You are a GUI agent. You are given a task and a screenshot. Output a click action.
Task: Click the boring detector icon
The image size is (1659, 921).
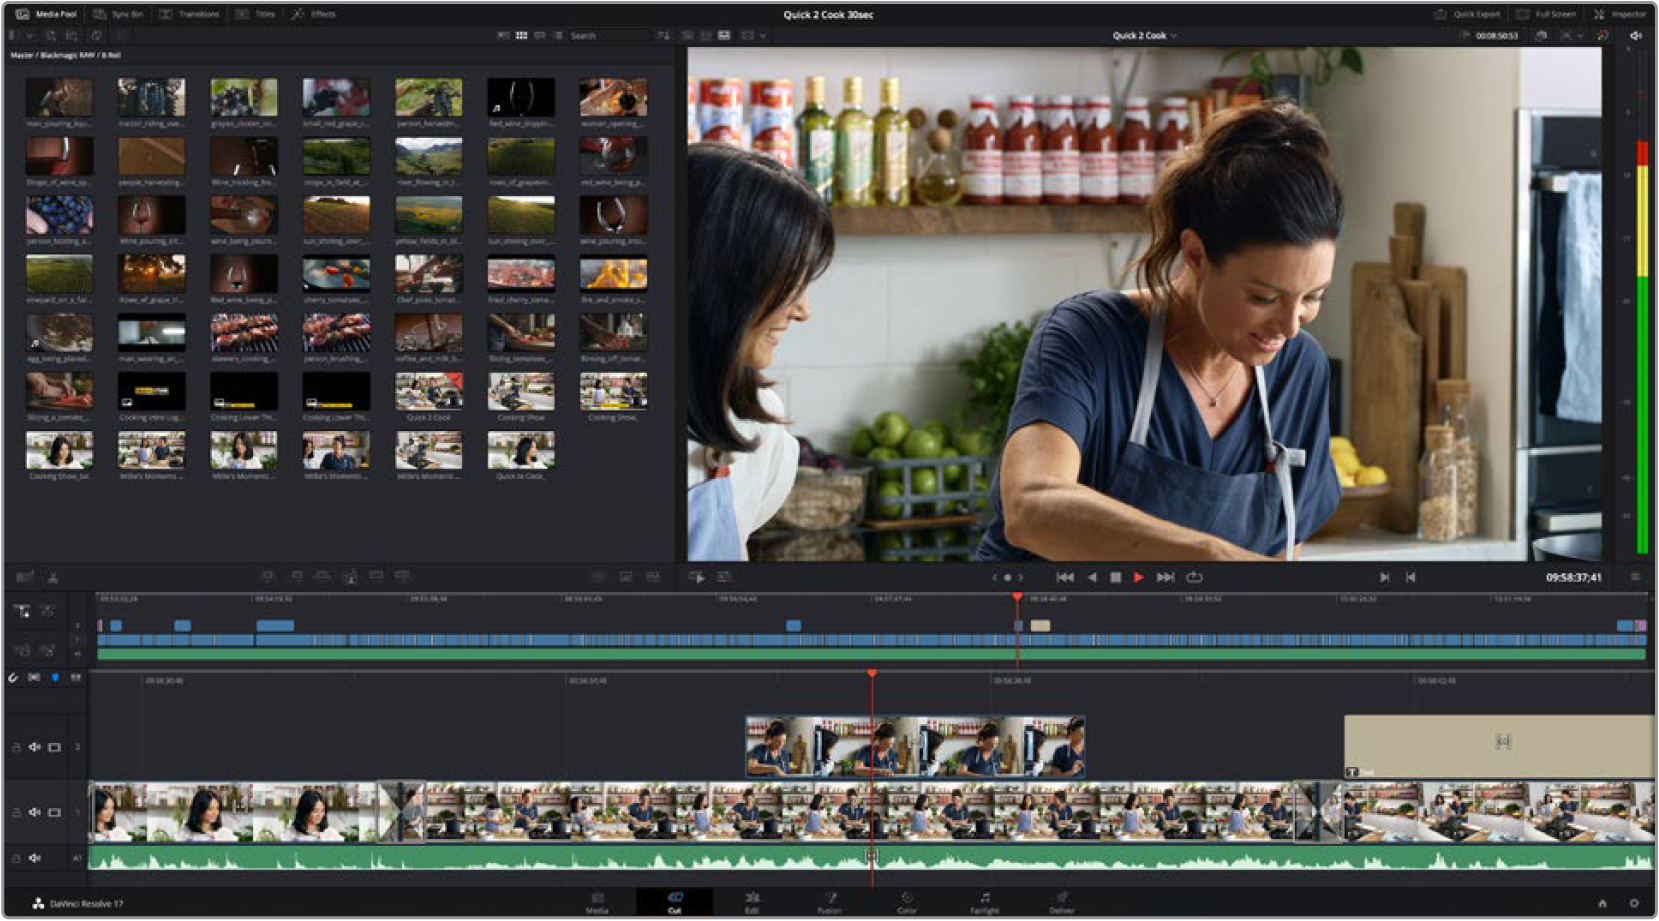pos(25,577)
